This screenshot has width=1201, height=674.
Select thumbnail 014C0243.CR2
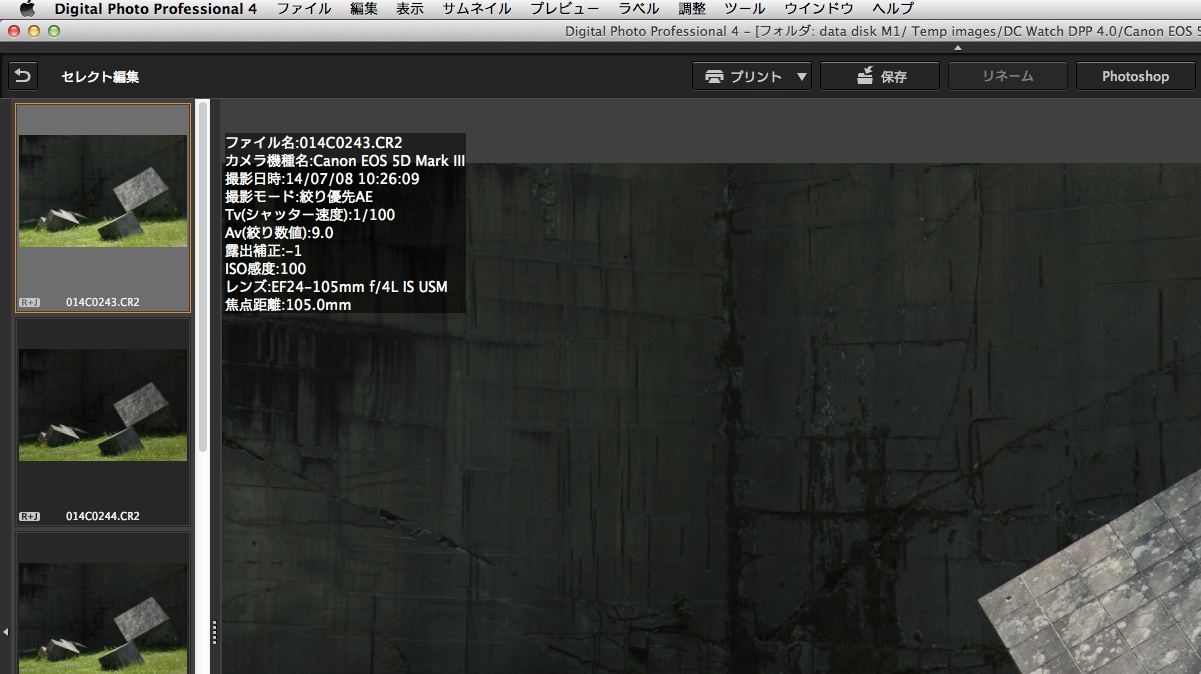[x=103, y=208]
